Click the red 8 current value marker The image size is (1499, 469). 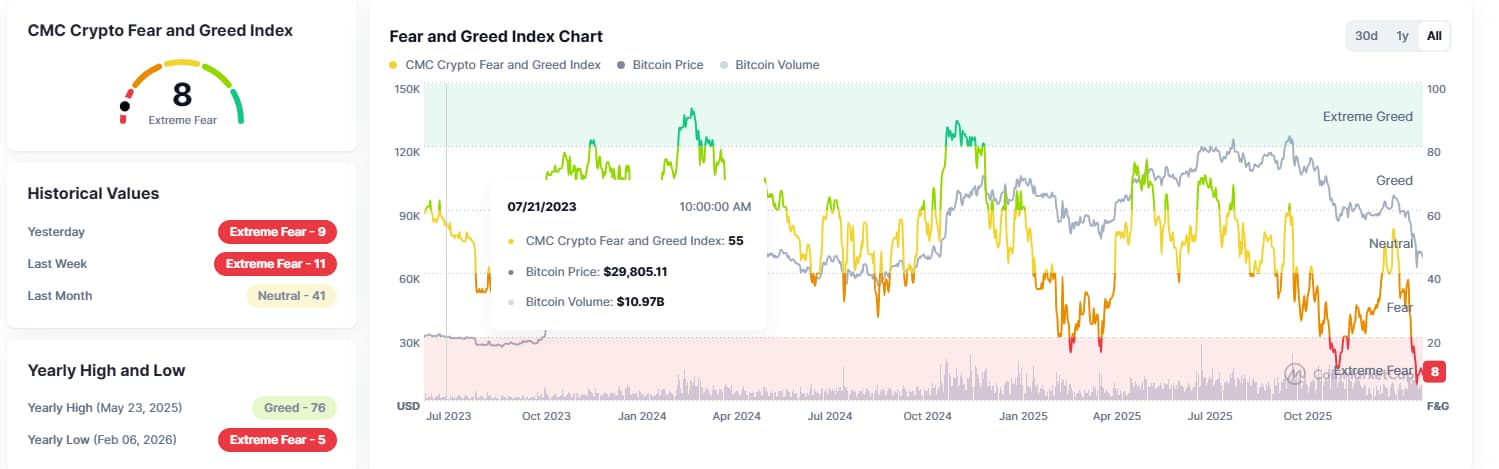1434,372
